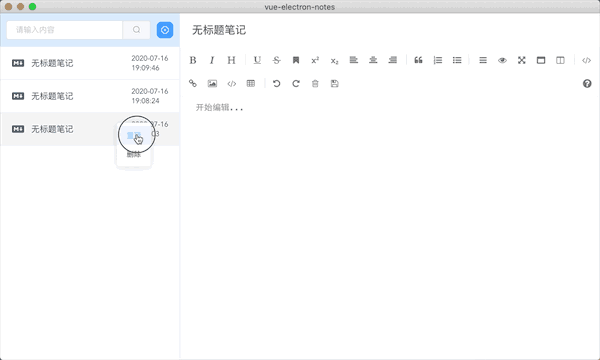Align text center

tap(373, 60)
